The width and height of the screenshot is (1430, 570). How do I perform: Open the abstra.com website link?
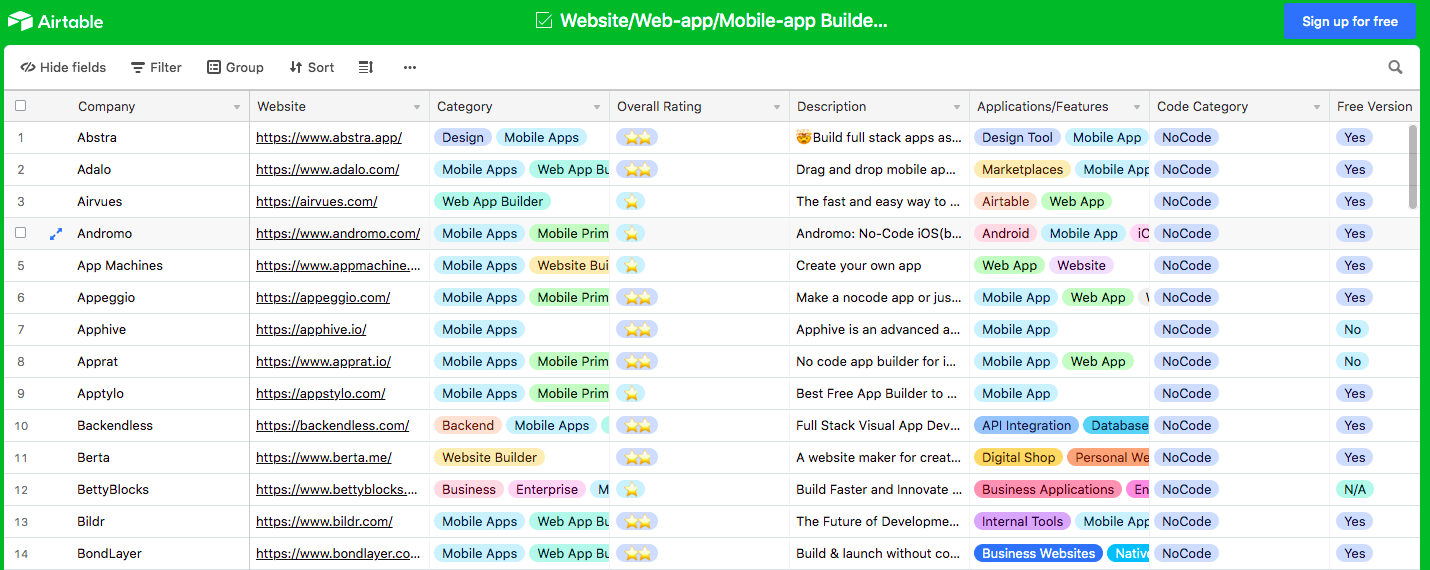(x=329, y=138)
